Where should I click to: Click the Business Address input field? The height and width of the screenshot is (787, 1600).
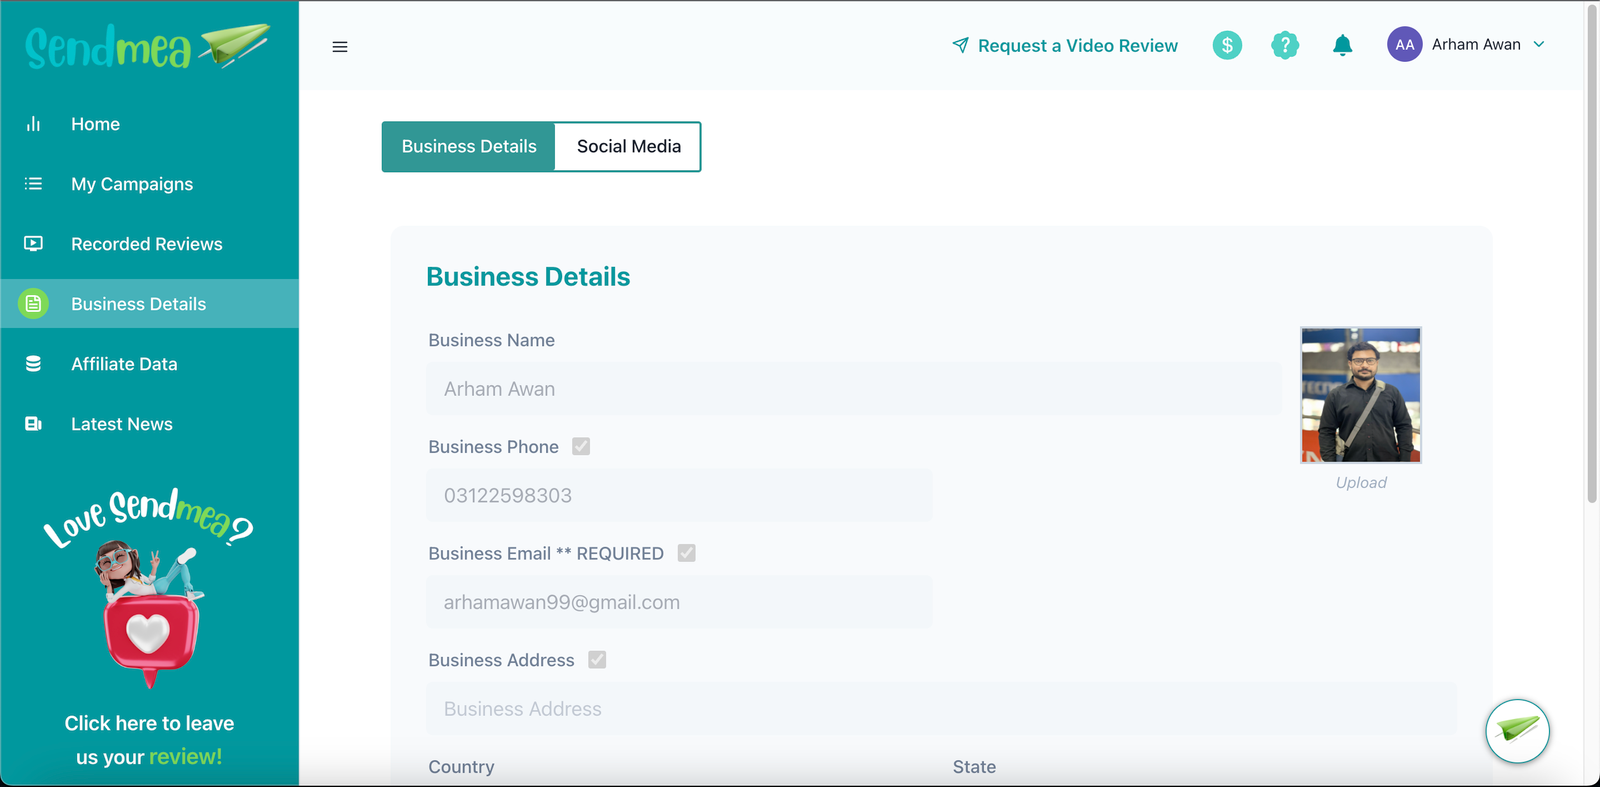click(940, 709)
